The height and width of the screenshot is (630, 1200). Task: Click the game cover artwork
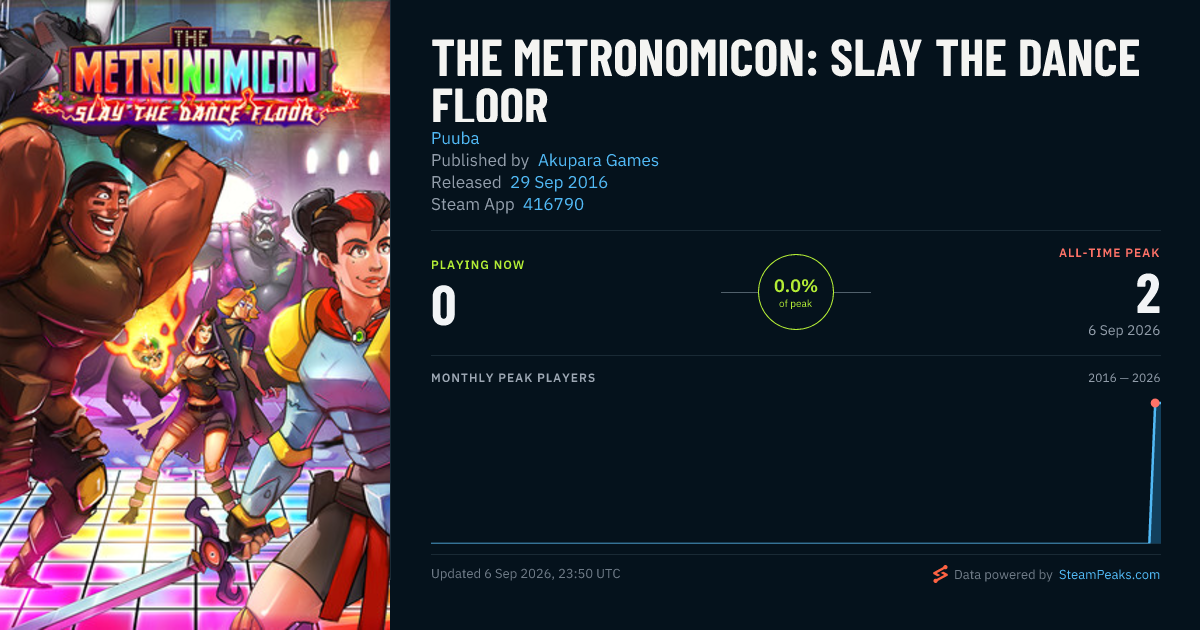[195, 315]
